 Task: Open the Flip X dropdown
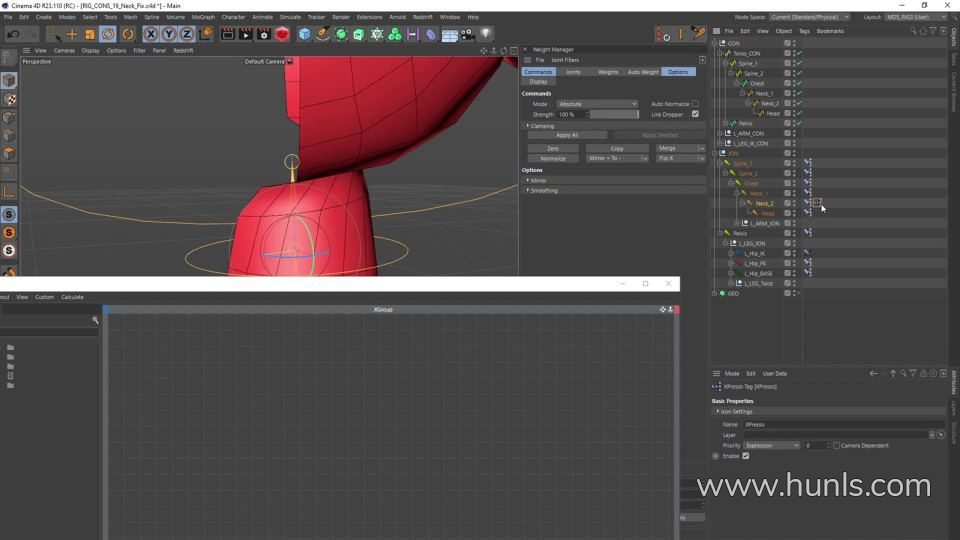680,159
